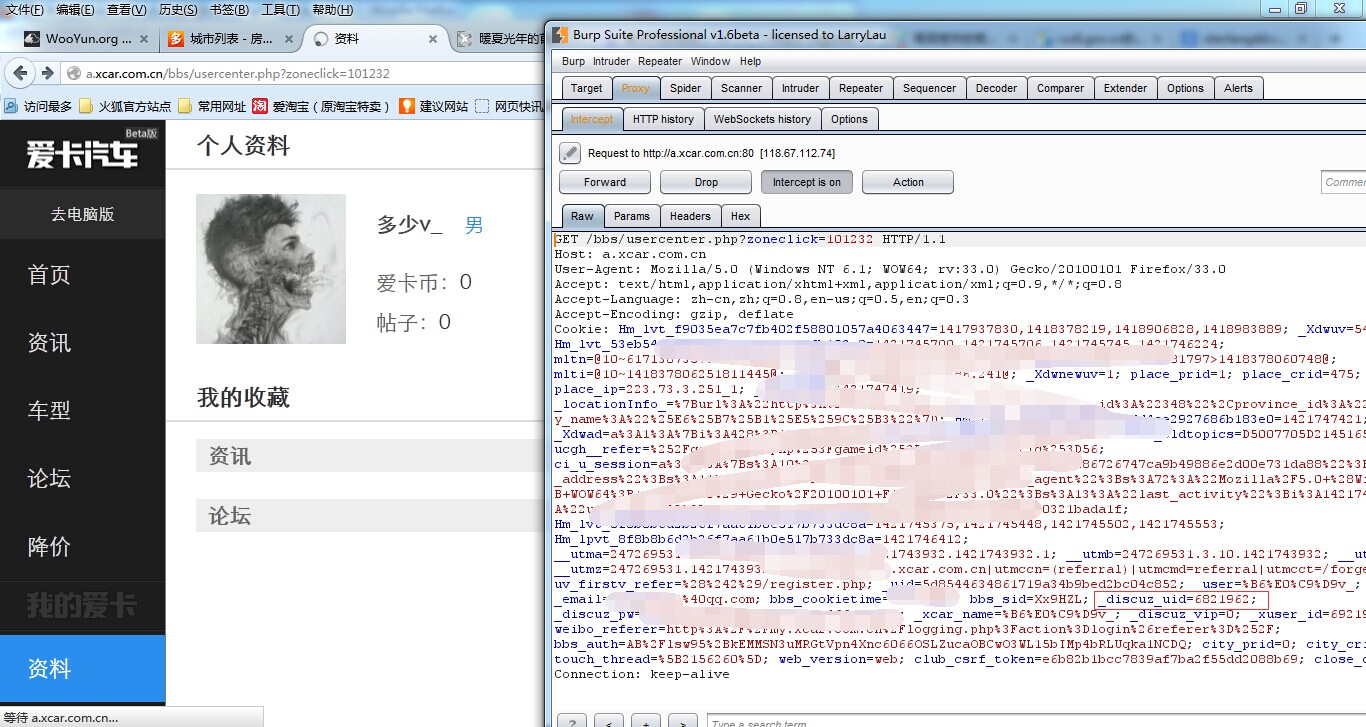Click Firefox back arrow button
Screen dimensions: 1366x727
click(20, 73)
